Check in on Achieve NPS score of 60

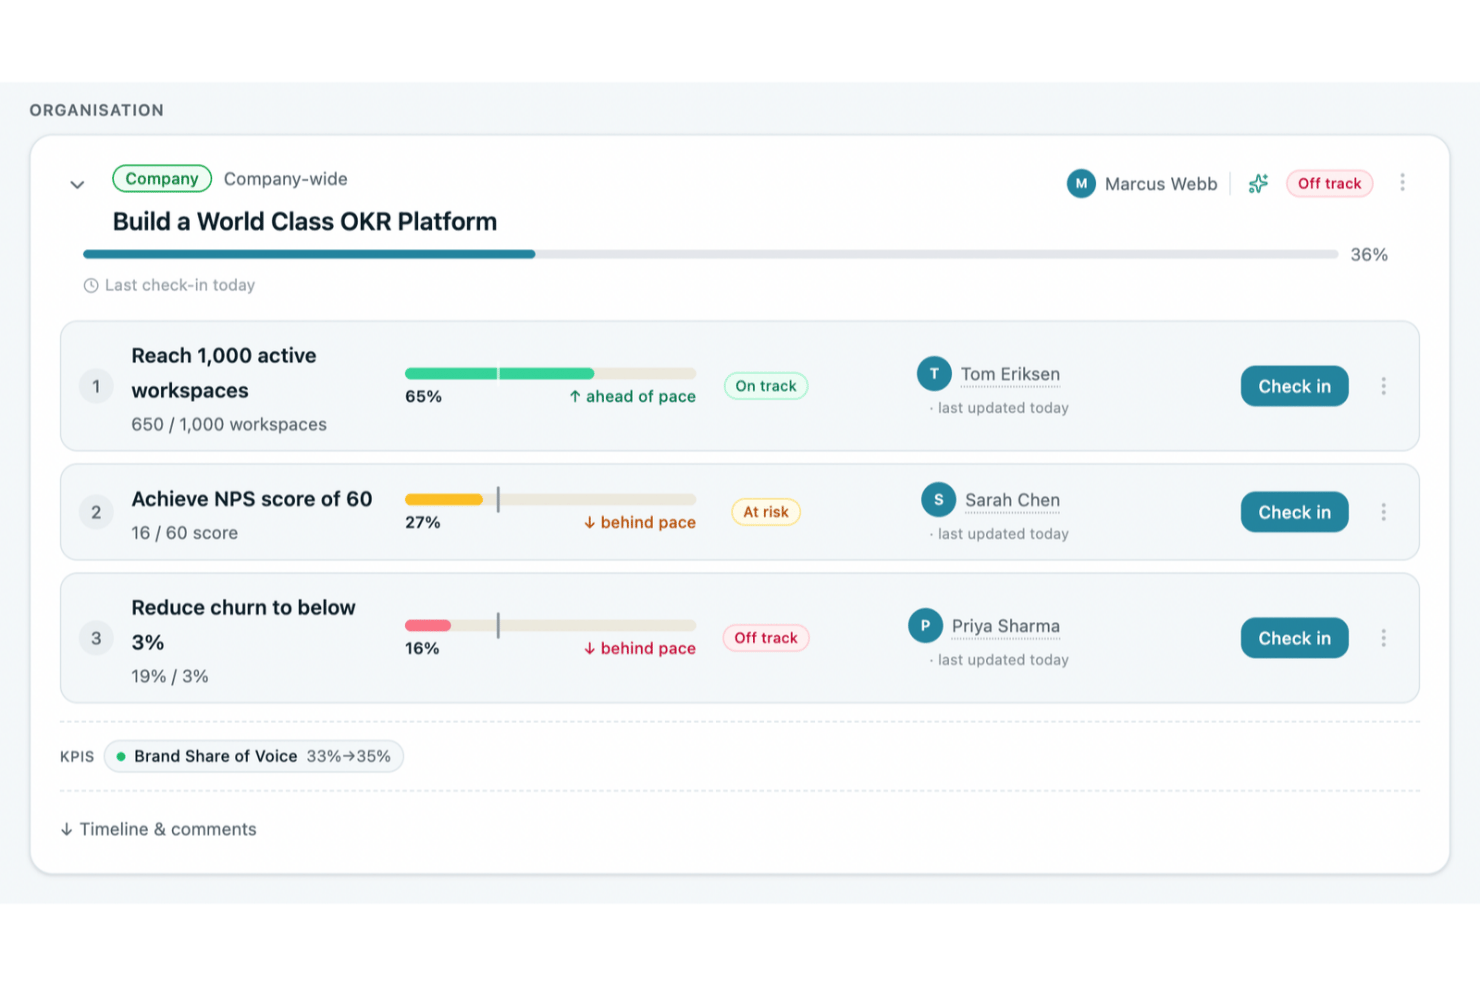click(1294, 512)
